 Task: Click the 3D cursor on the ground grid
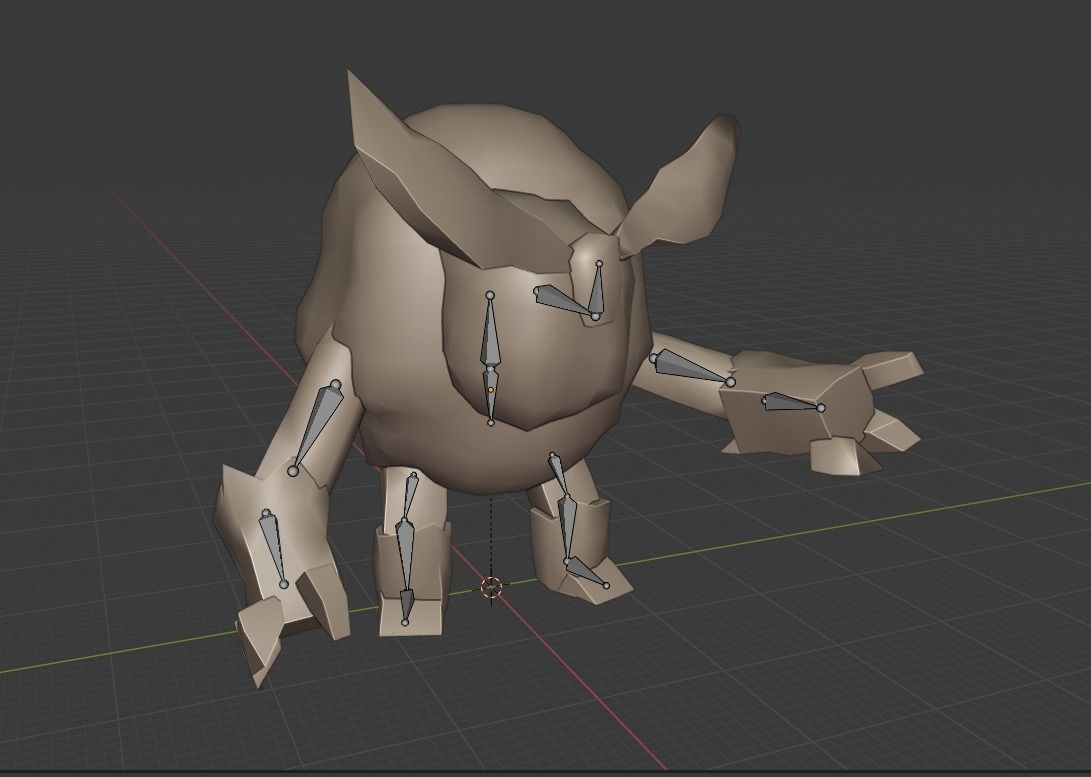pyautogui.click(x=491, y=588)
